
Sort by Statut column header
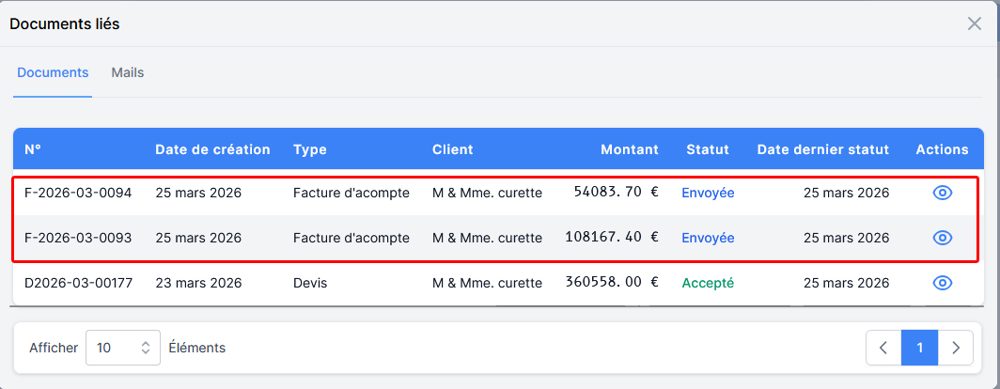click(707, 149)
